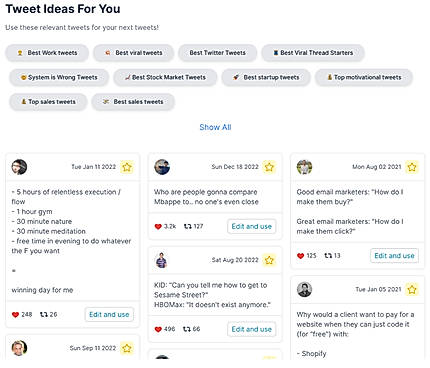Image resolution: width=430 pixels, height=368 pixels.
Task: Expand categories with Show All
Action: (x=215, y=127)
